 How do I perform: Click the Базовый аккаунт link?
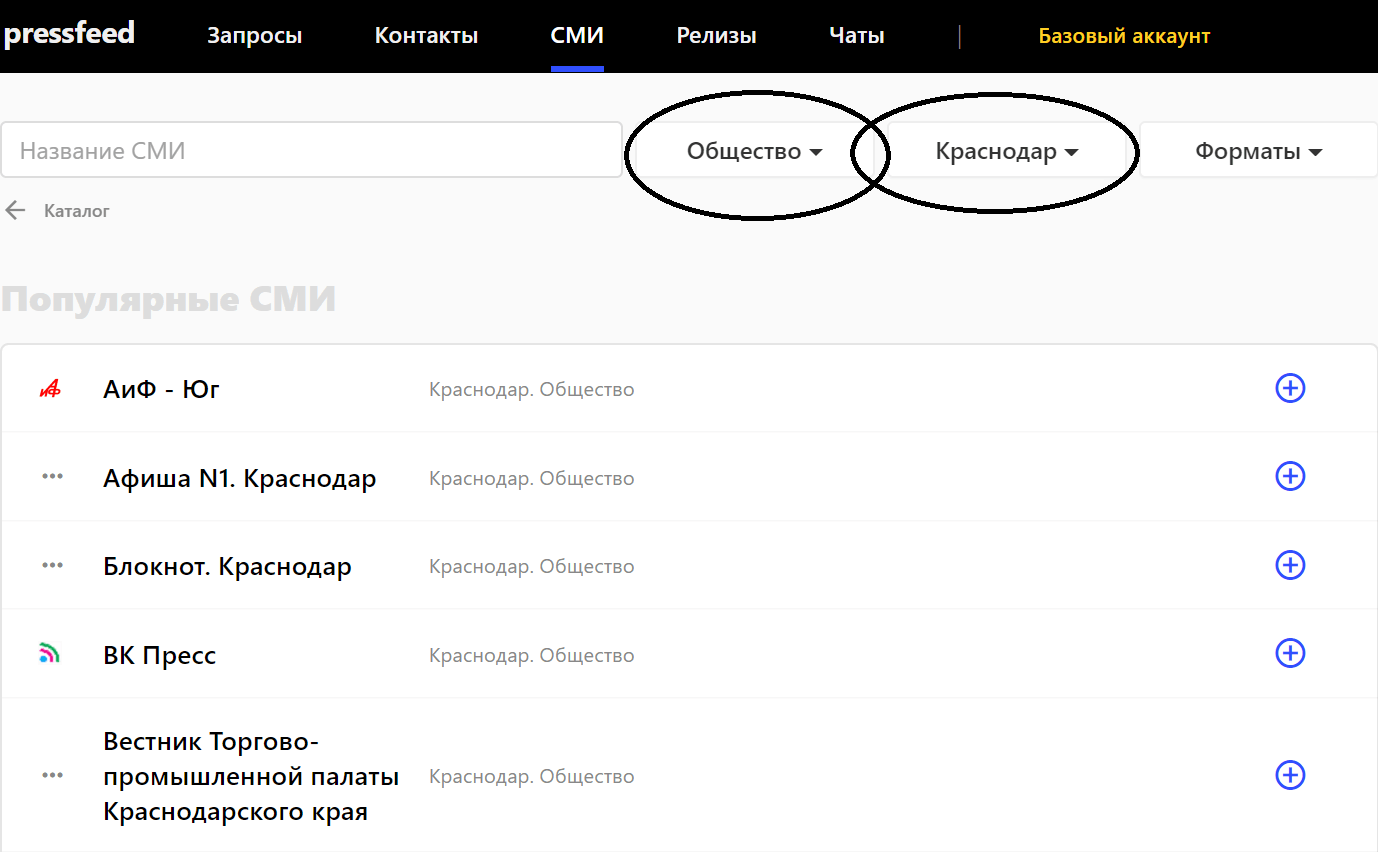(x=1124, y=36)
